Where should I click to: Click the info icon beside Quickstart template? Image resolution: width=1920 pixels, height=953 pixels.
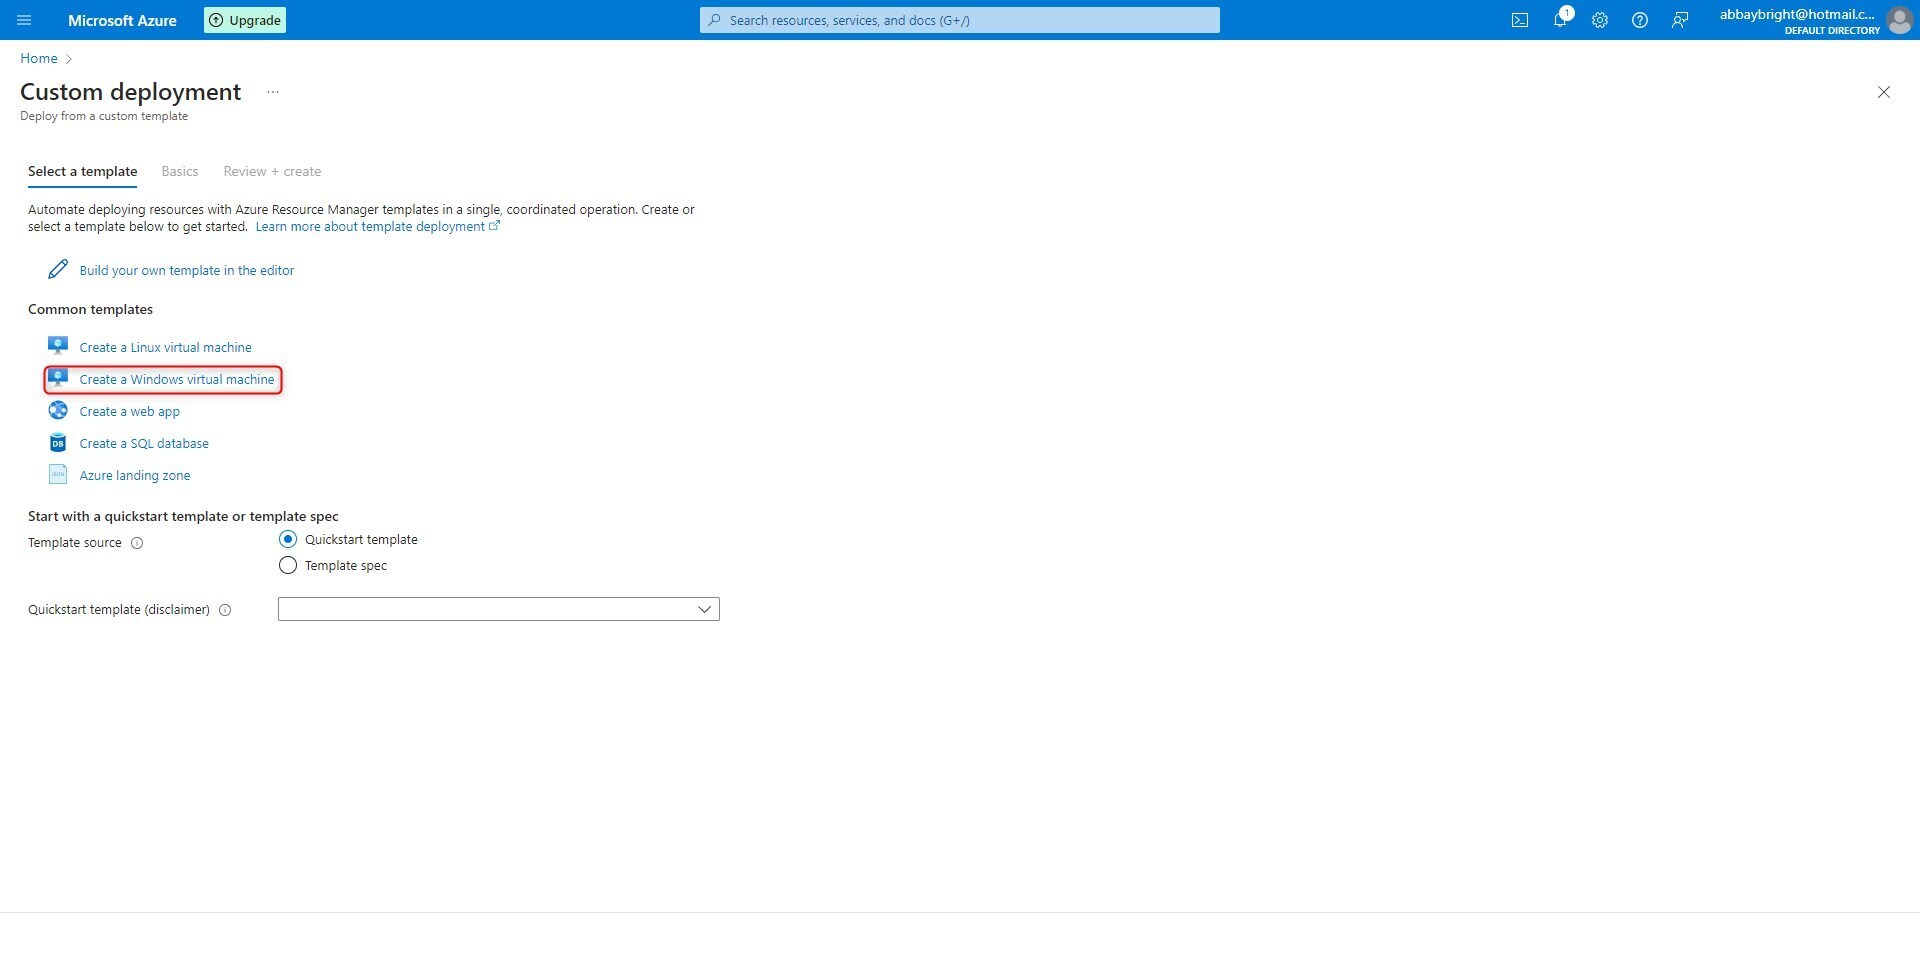[225, 610]
